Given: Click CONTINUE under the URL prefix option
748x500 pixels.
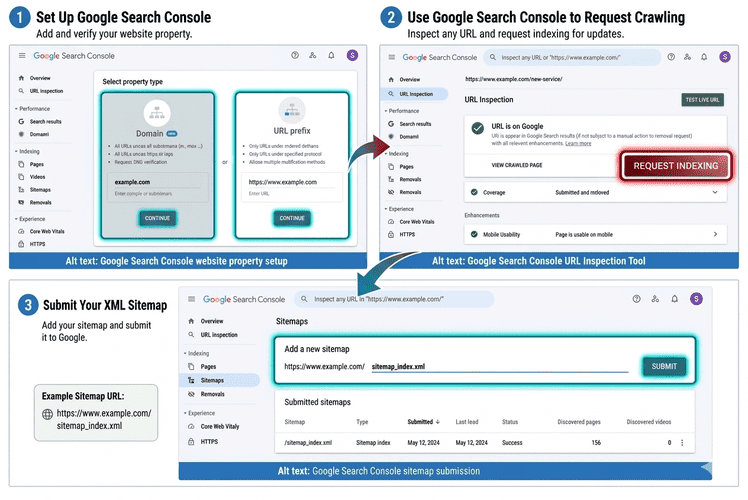Looking at the screenshot, I should coord(292,218).
